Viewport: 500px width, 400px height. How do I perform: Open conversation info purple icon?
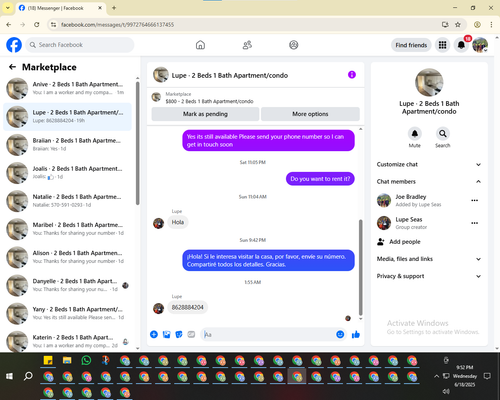pos(352,75)
